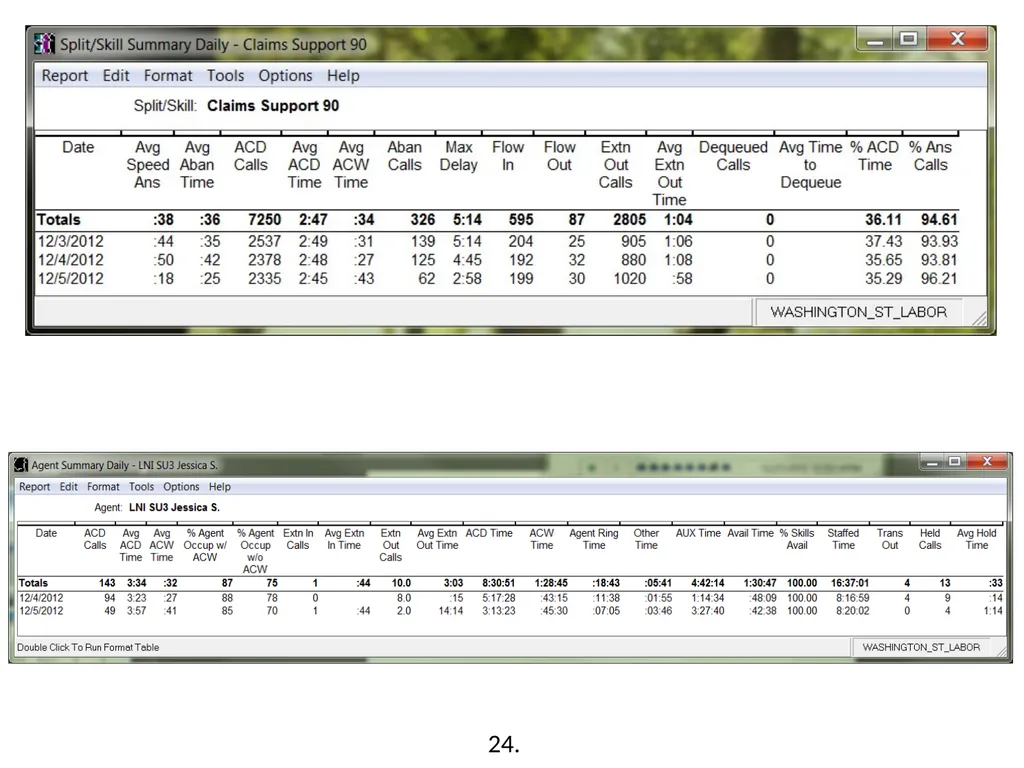The width and height of the screenshot is (1024, 768).
Task: Click Extn Out Calls value 1020
Action: click(x=630, y=279)
